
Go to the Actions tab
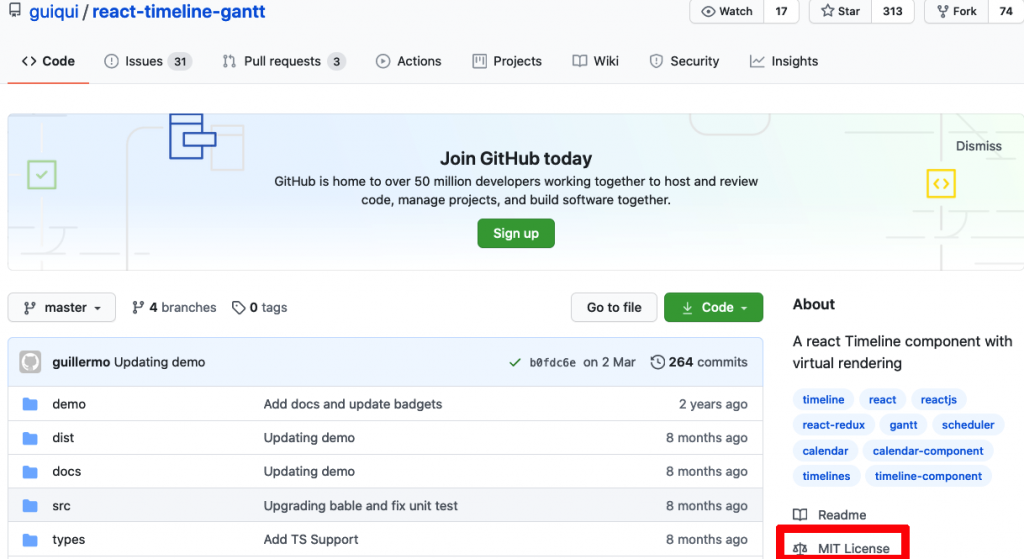coord(409,61)
